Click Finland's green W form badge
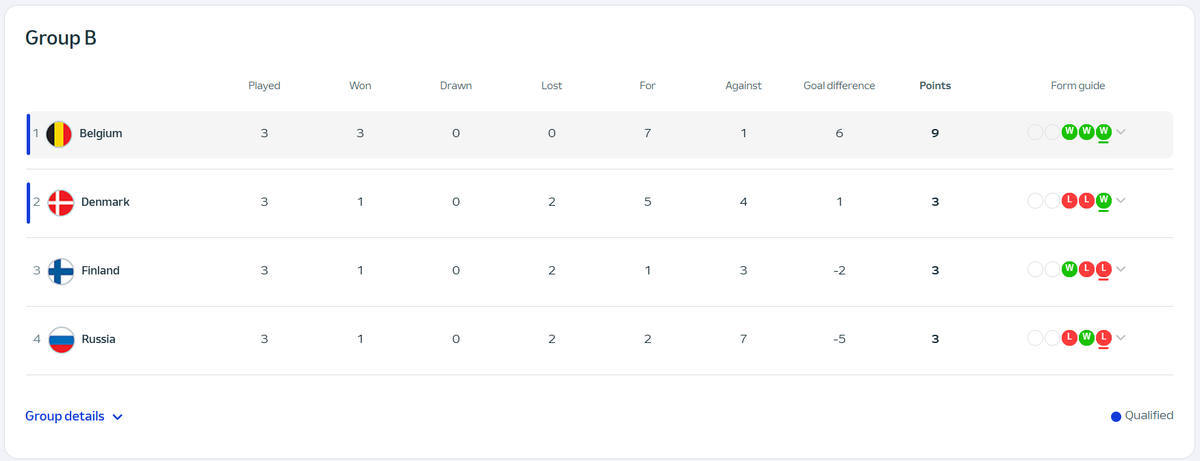Screen dimensions: 1200x461 [x=1070, y=269]
